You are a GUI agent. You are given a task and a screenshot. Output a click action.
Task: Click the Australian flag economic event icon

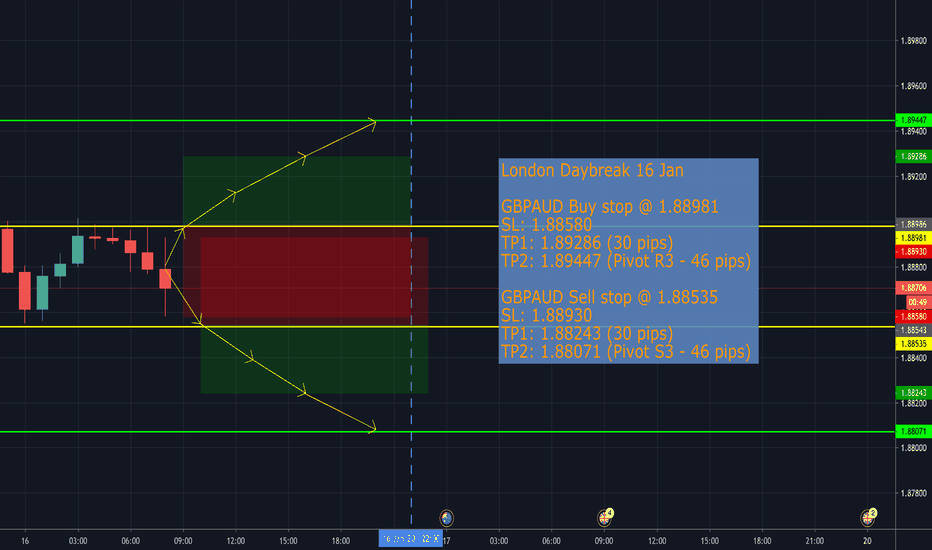(x=446, y=517)
